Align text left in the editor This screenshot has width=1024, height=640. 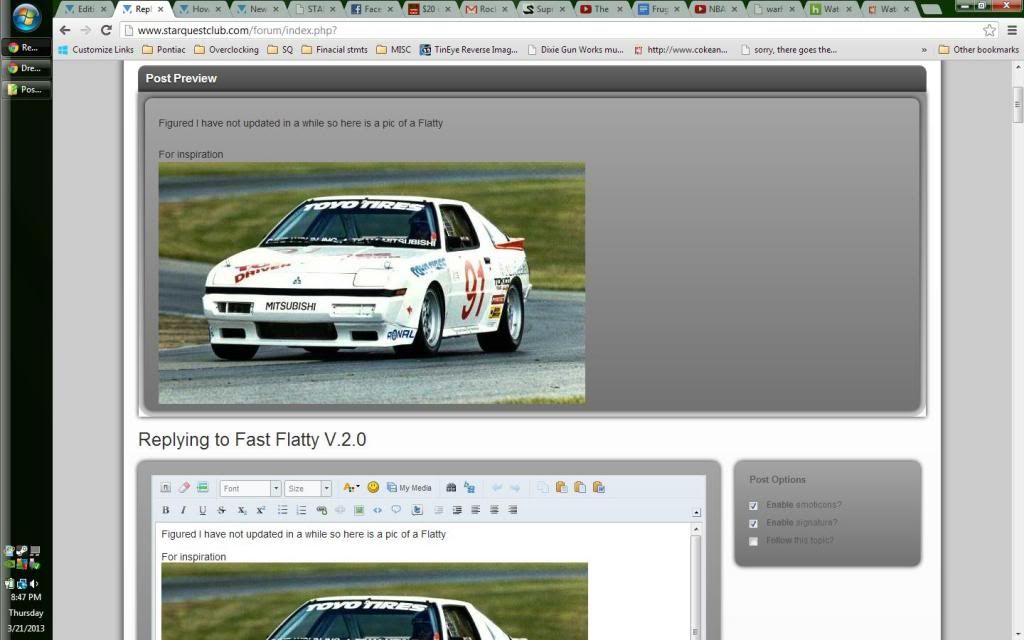[x=475, y=510]
